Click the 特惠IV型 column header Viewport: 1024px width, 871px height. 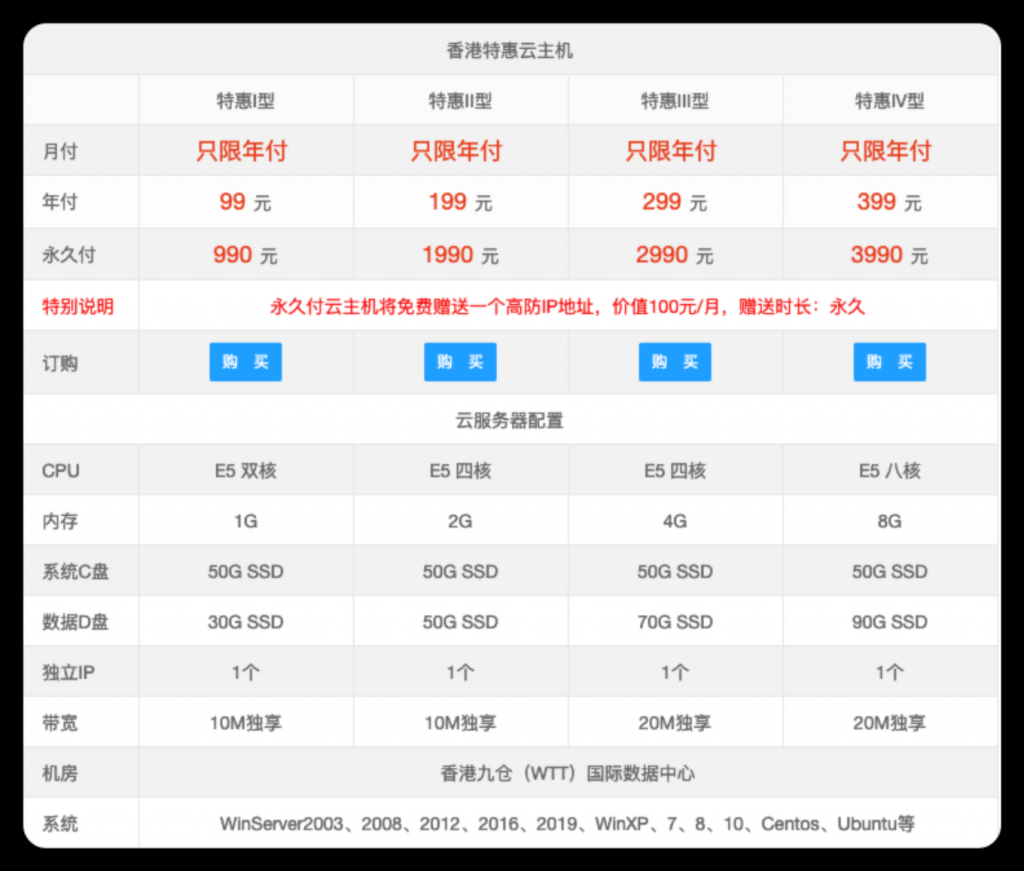click(x=889, y=101)
